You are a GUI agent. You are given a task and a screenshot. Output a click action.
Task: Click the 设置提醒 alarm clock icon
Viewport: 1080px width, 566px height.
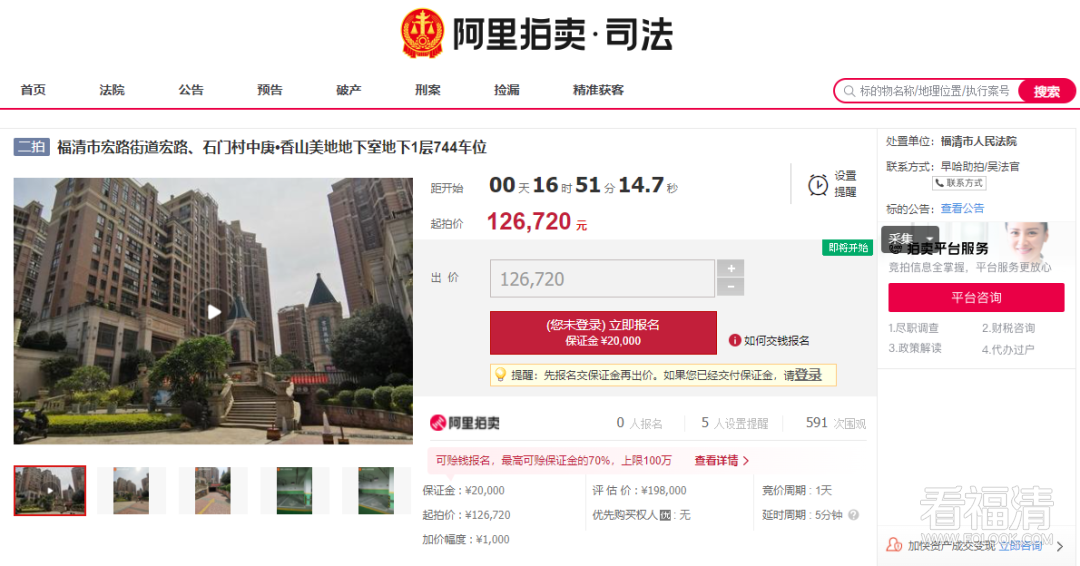(818, 185)
